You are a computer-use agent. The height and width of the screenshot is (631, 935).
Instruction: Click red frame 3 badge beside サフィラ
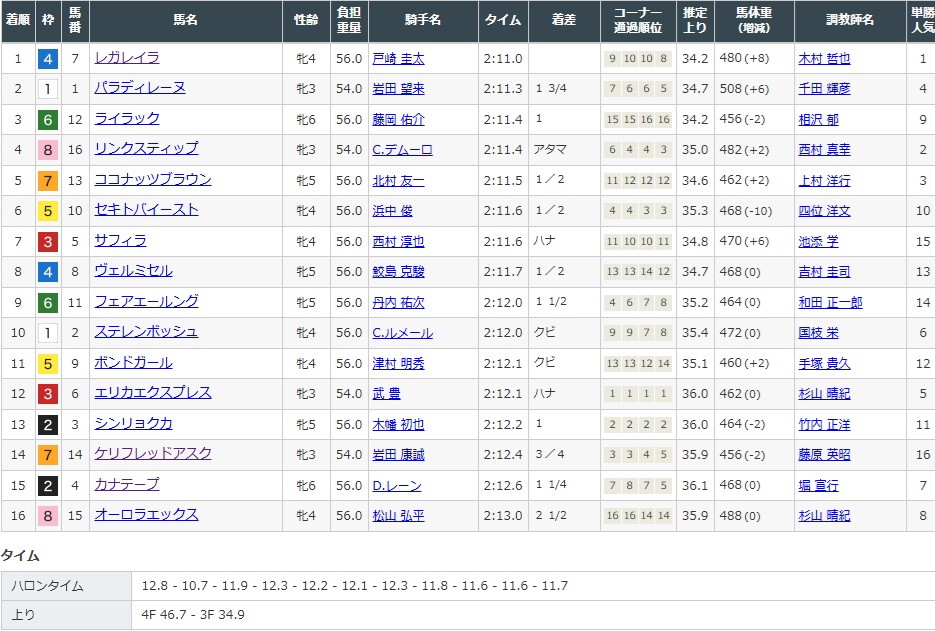47,241
